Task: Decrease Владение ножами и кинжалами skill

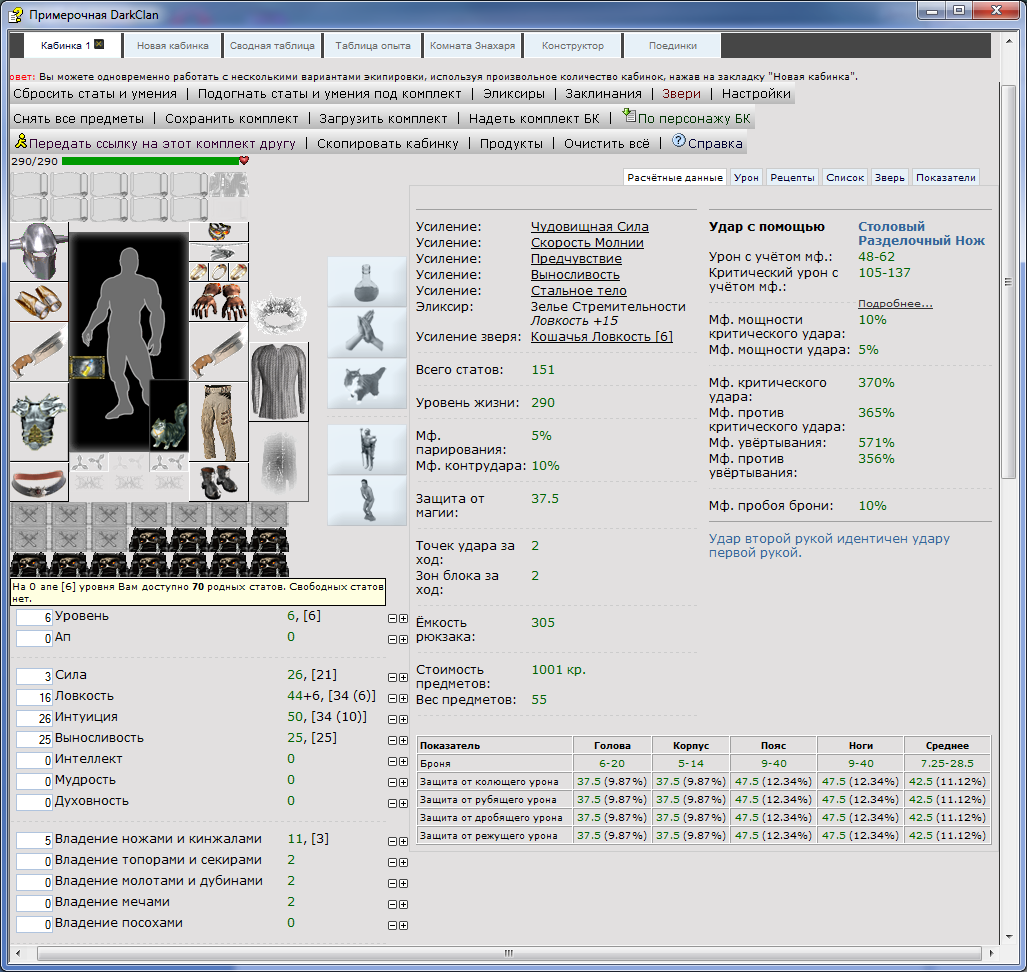Action: [x=392, y=841]
